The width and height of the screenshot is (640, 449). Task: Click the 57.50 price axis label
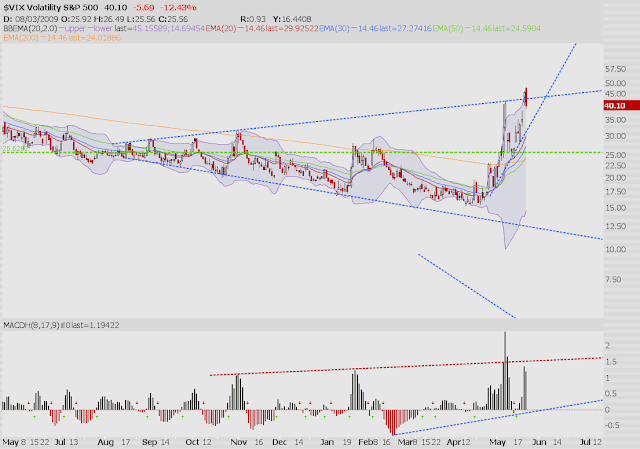click(x=616, y=69)
